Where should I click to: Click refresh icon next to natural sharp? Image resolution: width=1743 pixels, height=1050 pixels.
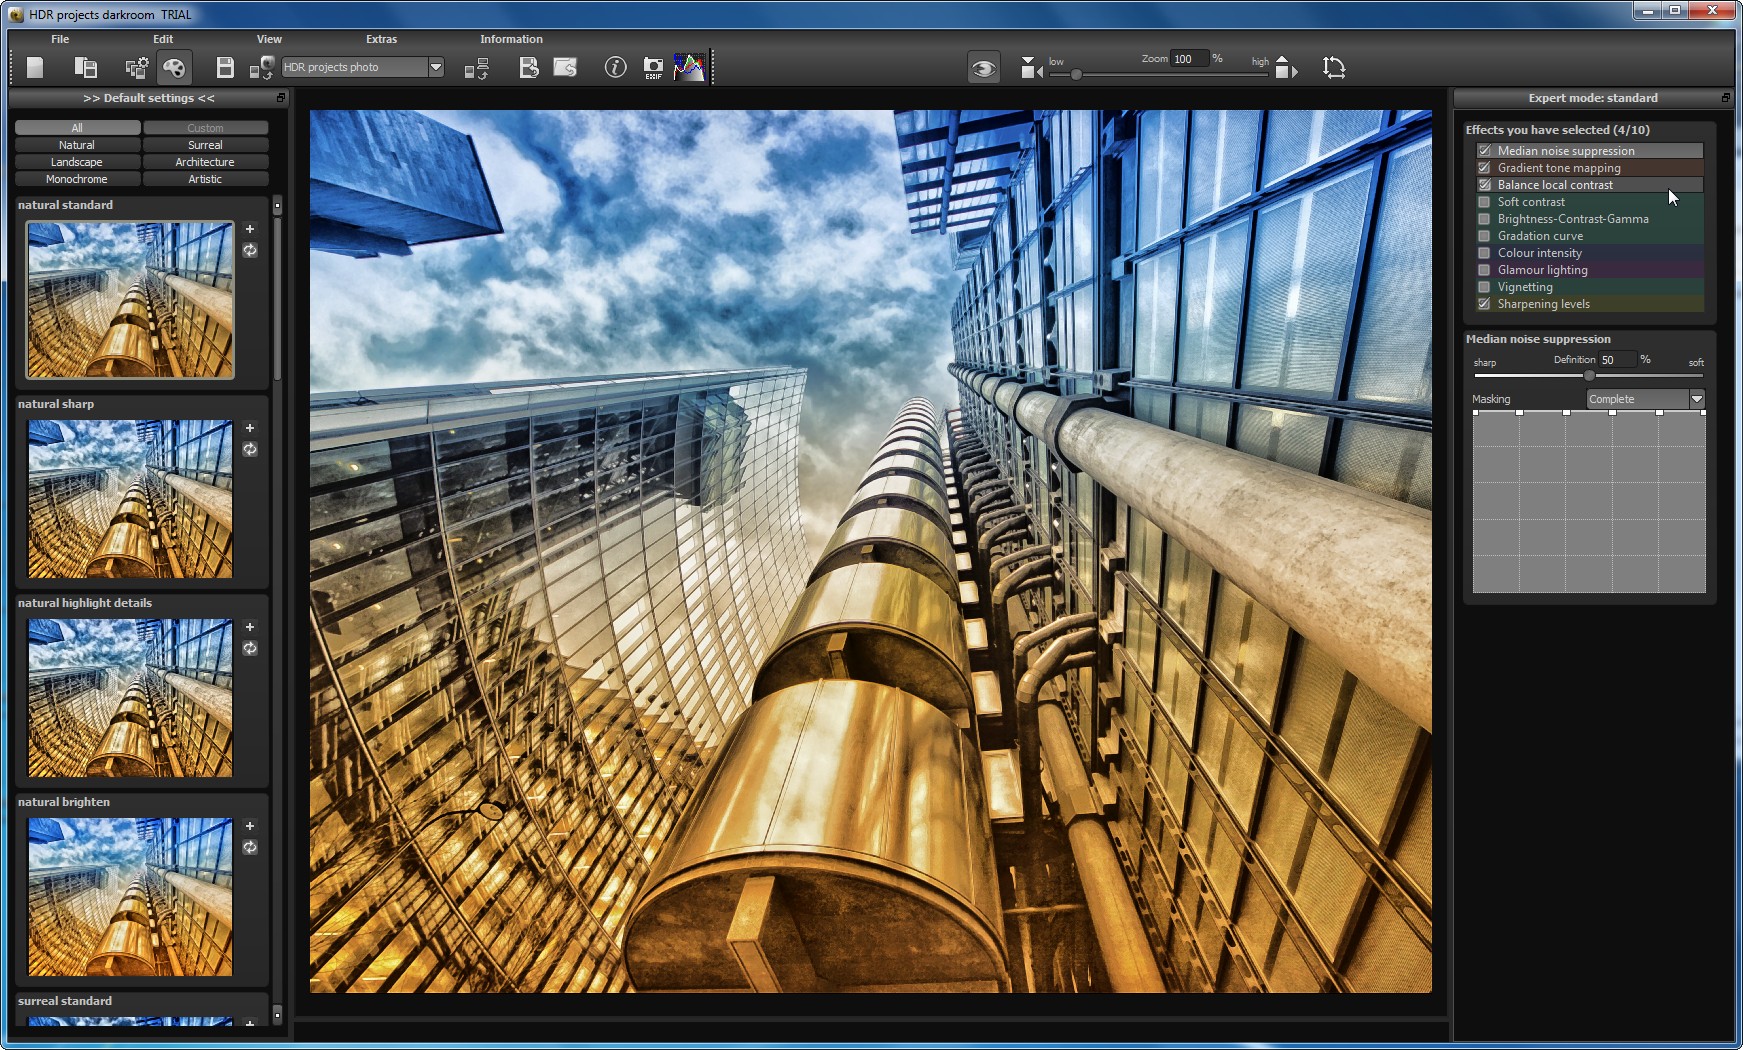click(x=250, y=450)
